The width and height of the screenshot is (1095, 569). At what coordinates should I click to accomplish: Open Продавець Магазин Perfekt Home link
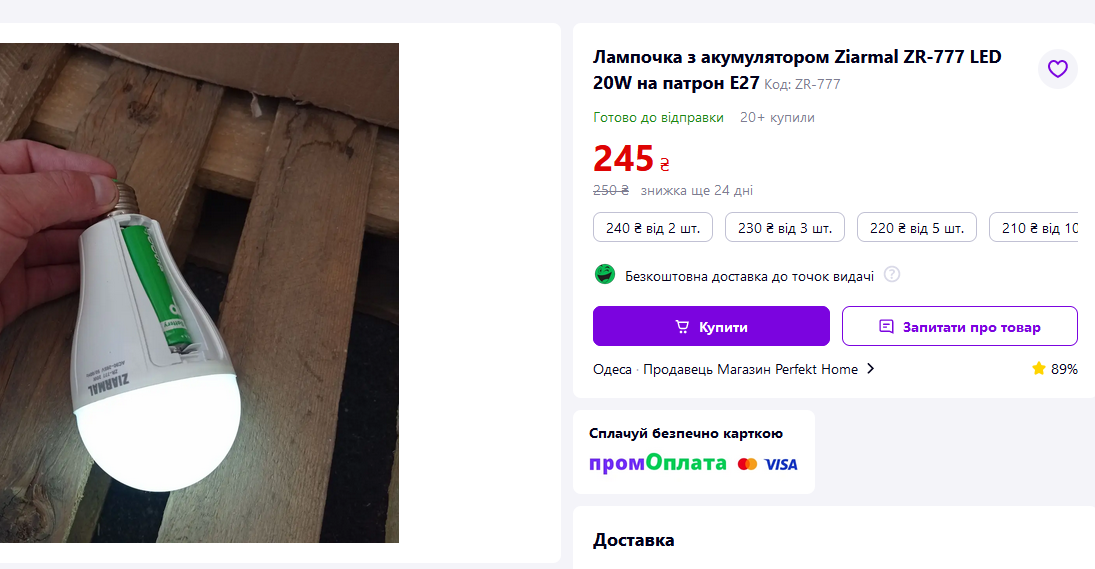750,369
